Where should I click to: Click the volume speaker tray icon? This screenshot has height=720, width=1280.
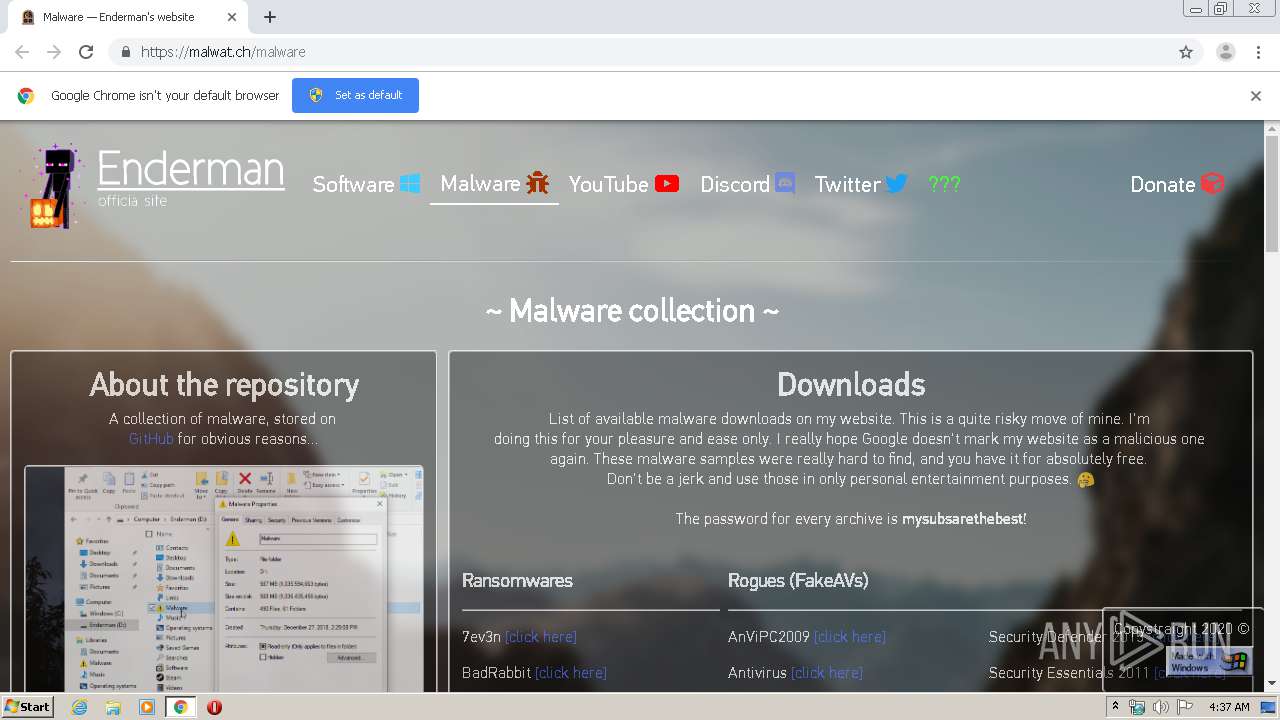coord(1160,707)
